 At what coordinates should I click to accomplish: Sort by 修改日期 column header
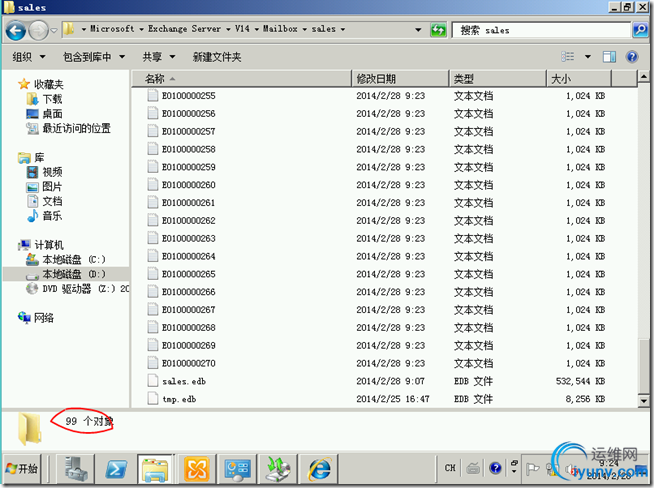coord(400,78)
